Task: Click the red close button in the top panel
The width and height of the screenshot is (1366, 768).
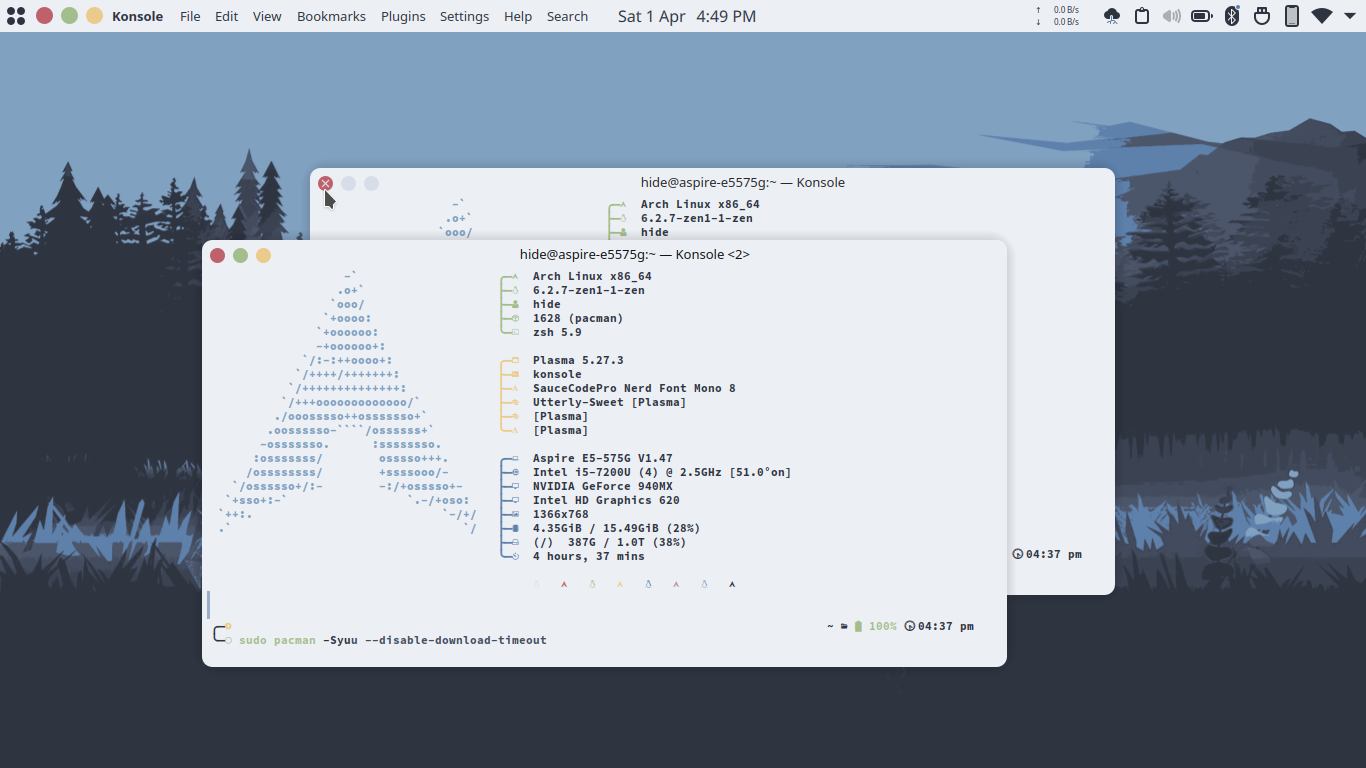Action: pos(44,16)
